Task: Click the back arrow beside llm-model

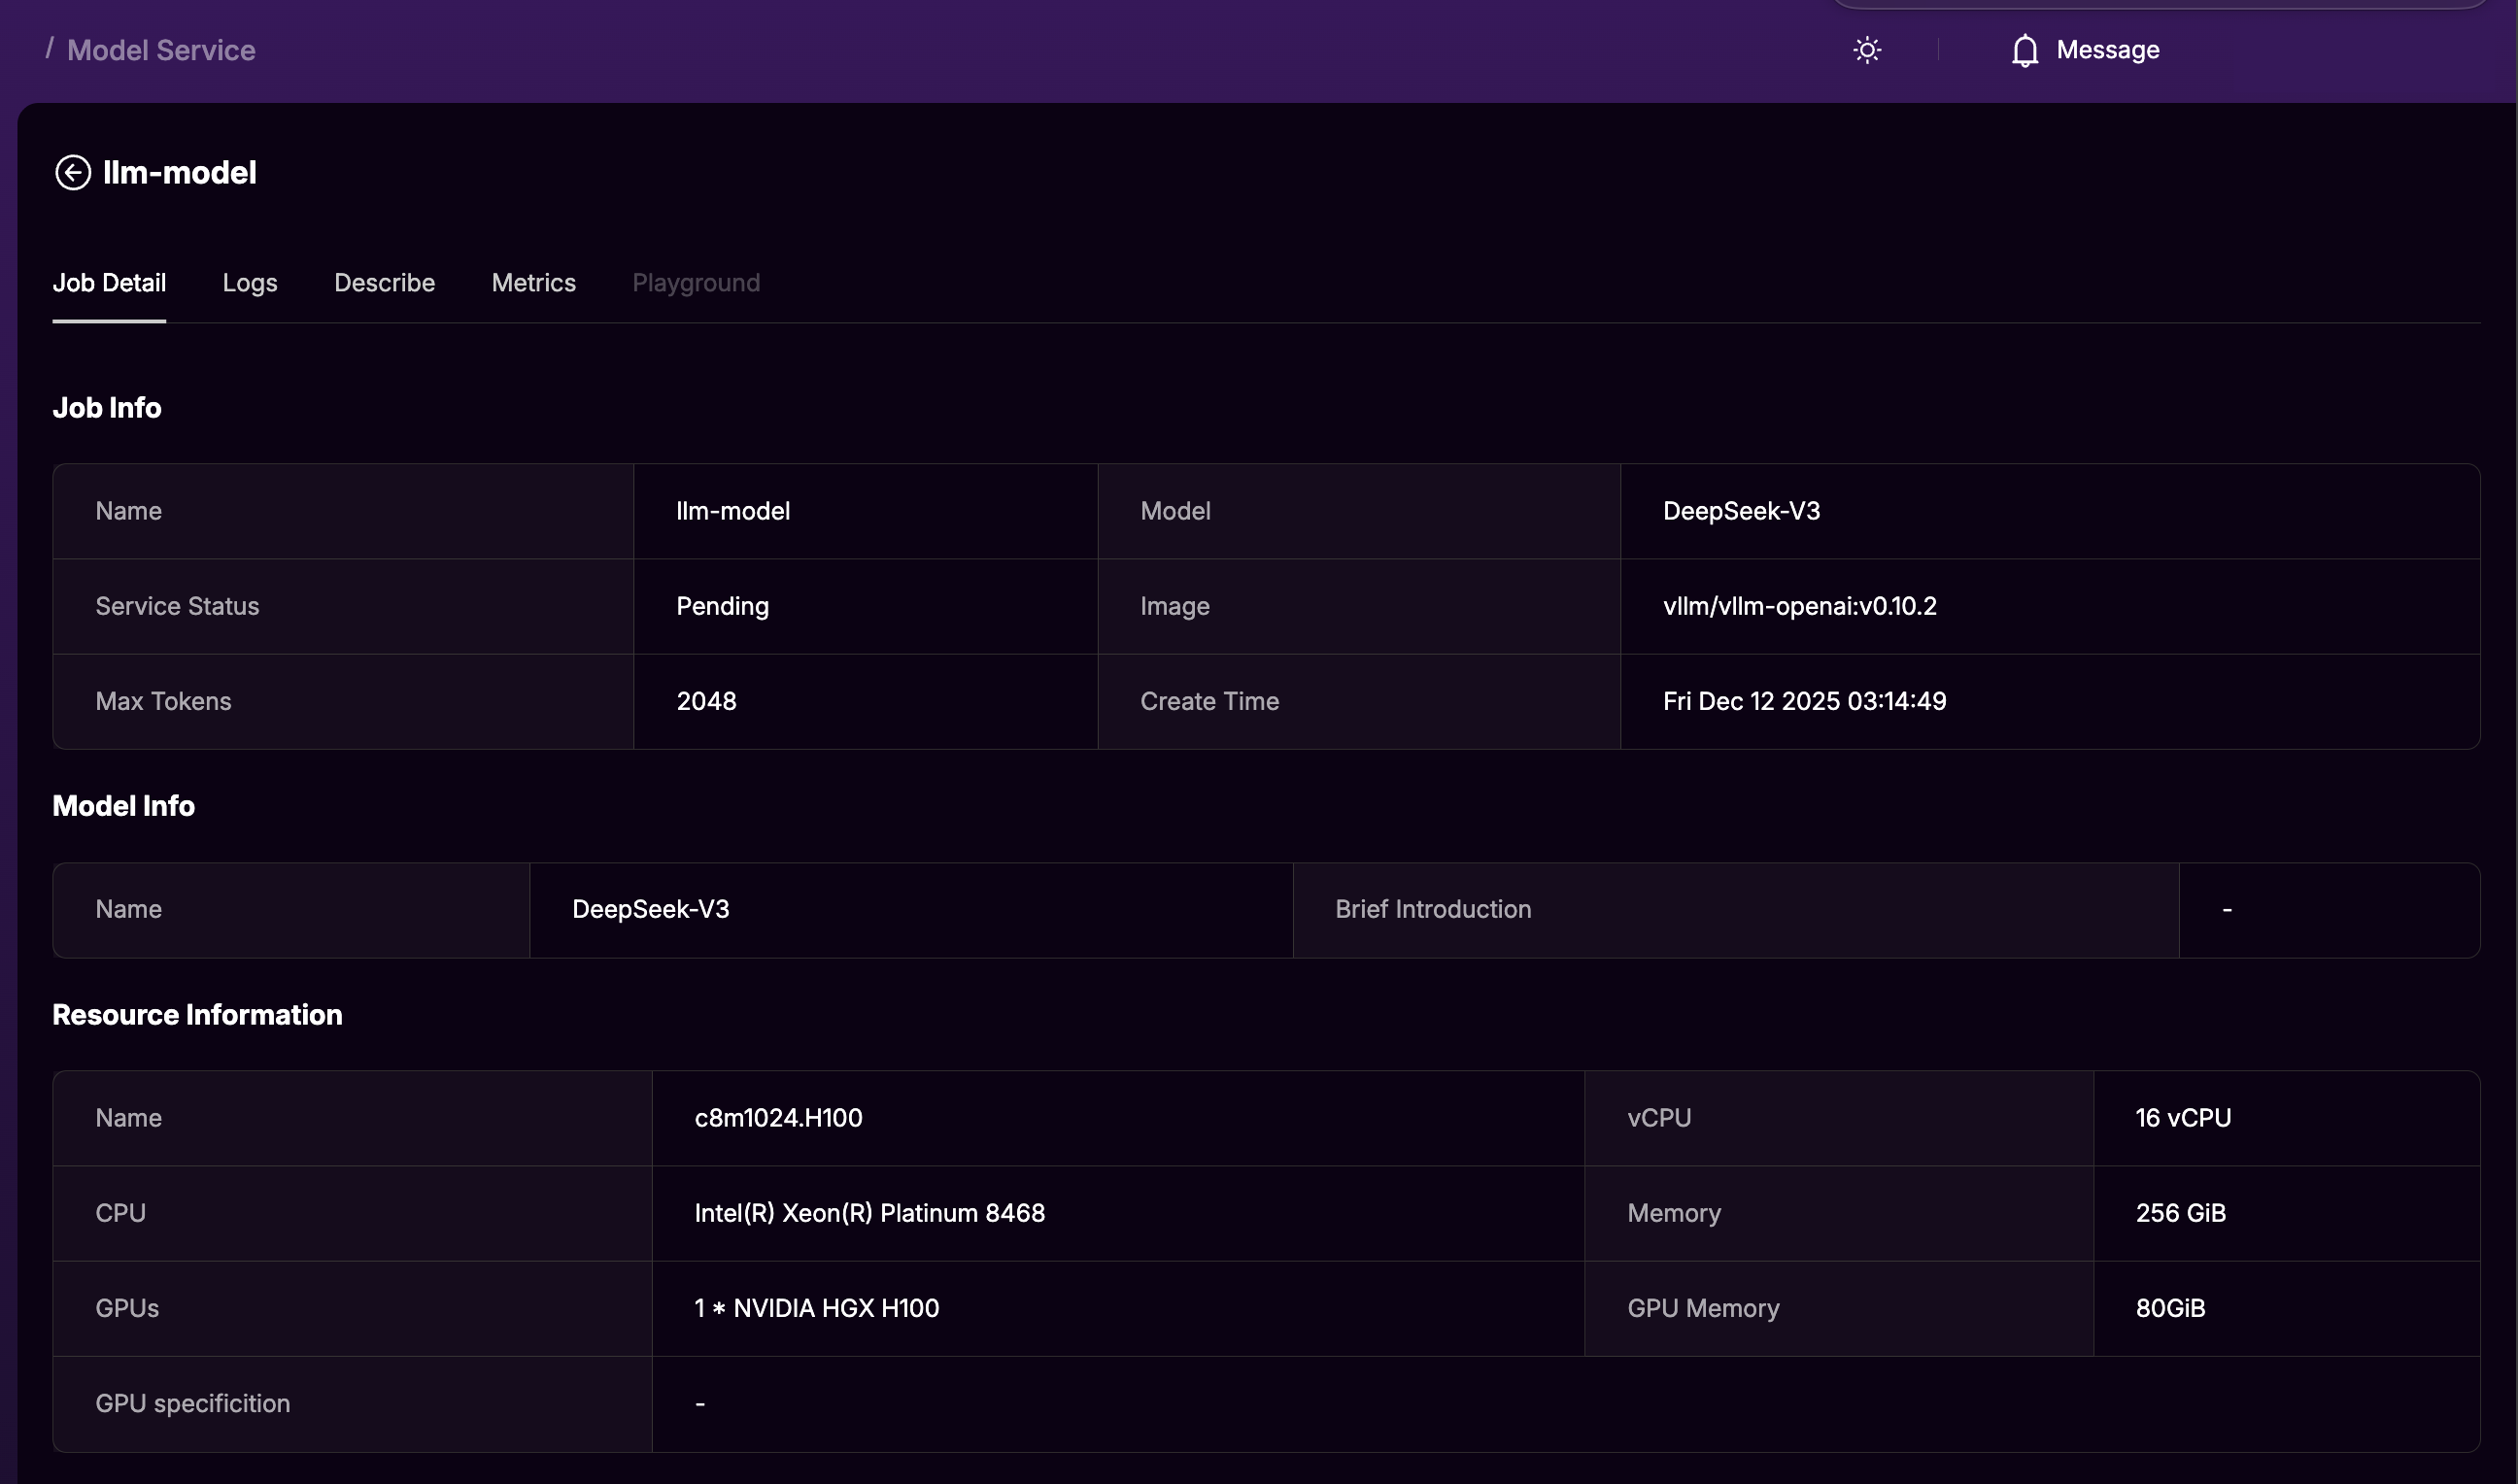Action: [72, 172]
